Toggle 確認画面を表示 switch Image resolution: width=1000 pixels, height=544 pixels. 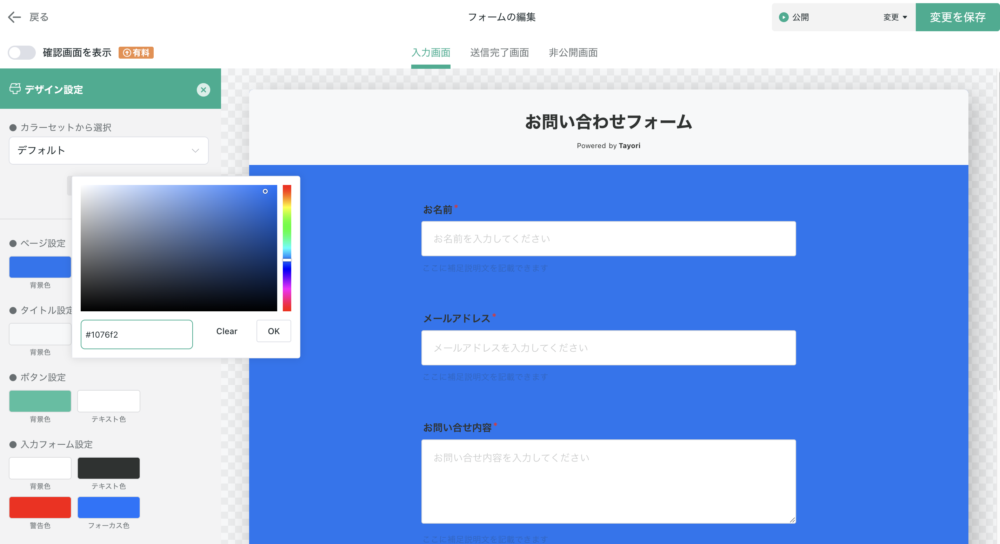[x=21, y=52]
